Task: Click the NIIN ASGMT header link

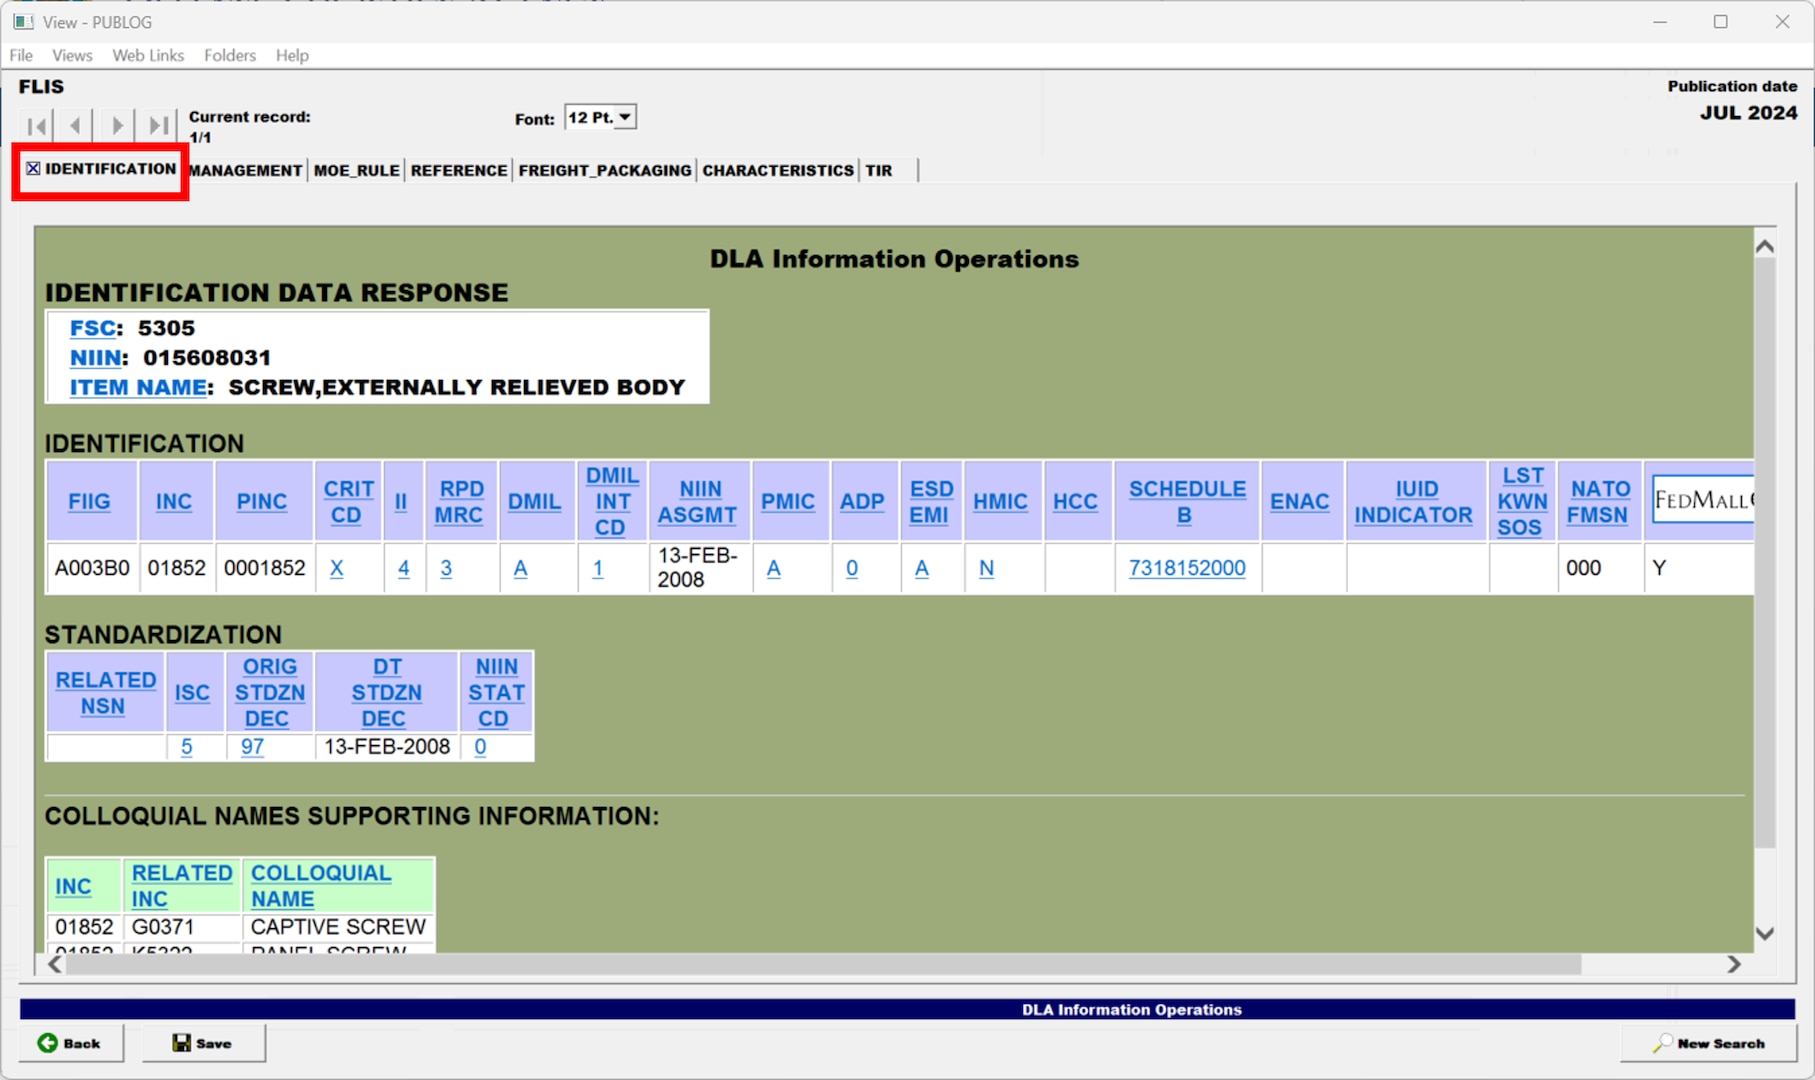Action: point(699,502)
